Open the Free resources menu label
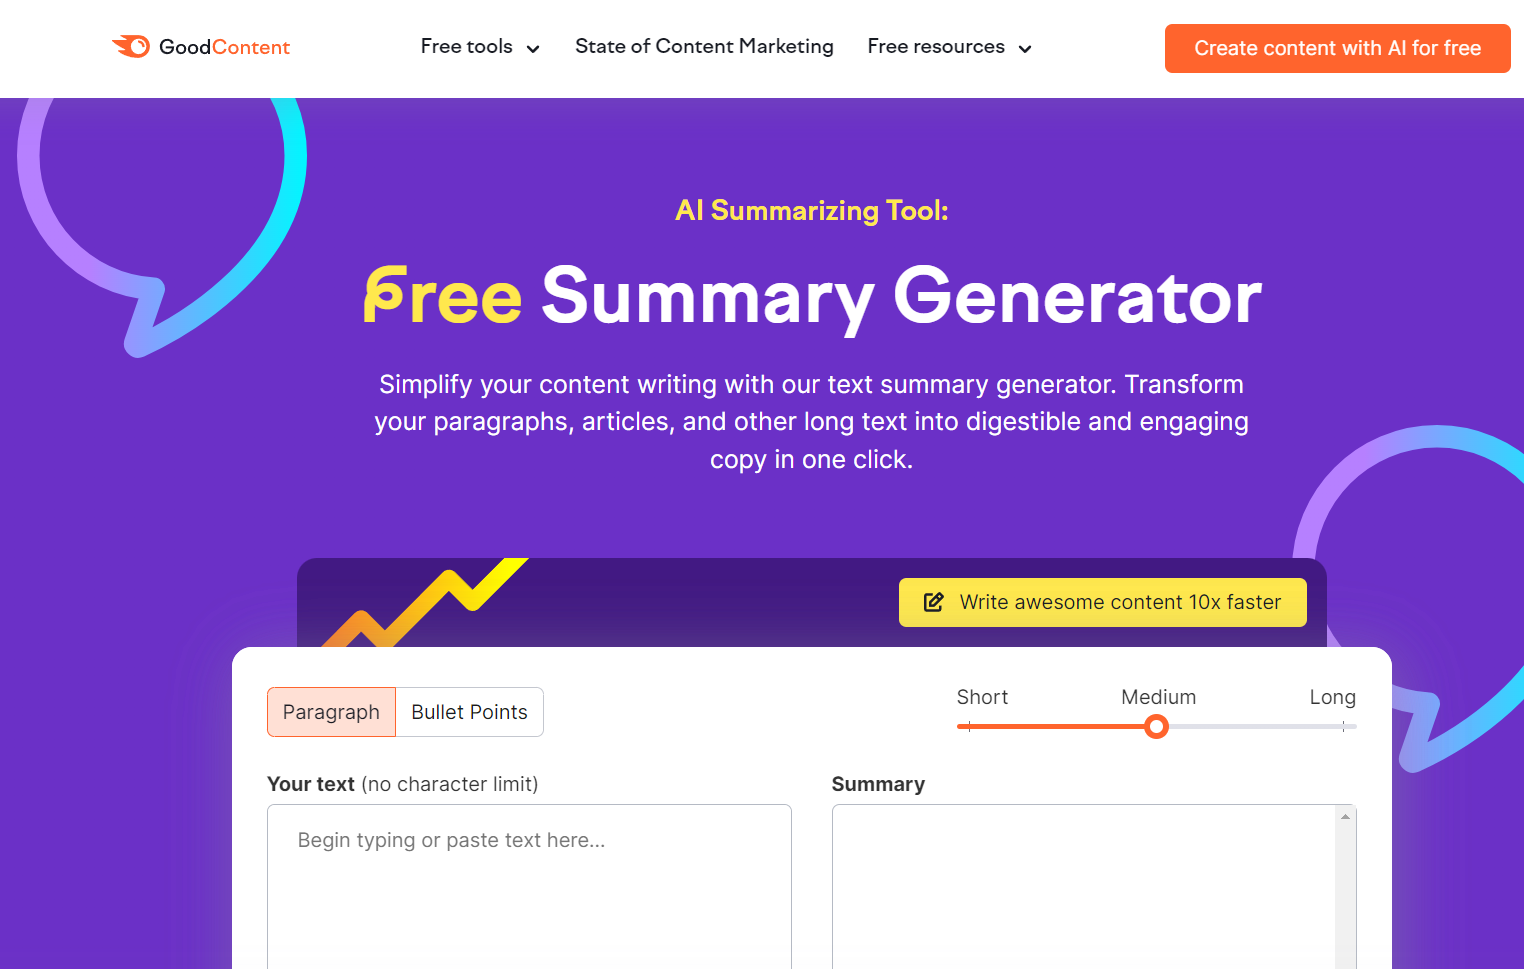 935,47
